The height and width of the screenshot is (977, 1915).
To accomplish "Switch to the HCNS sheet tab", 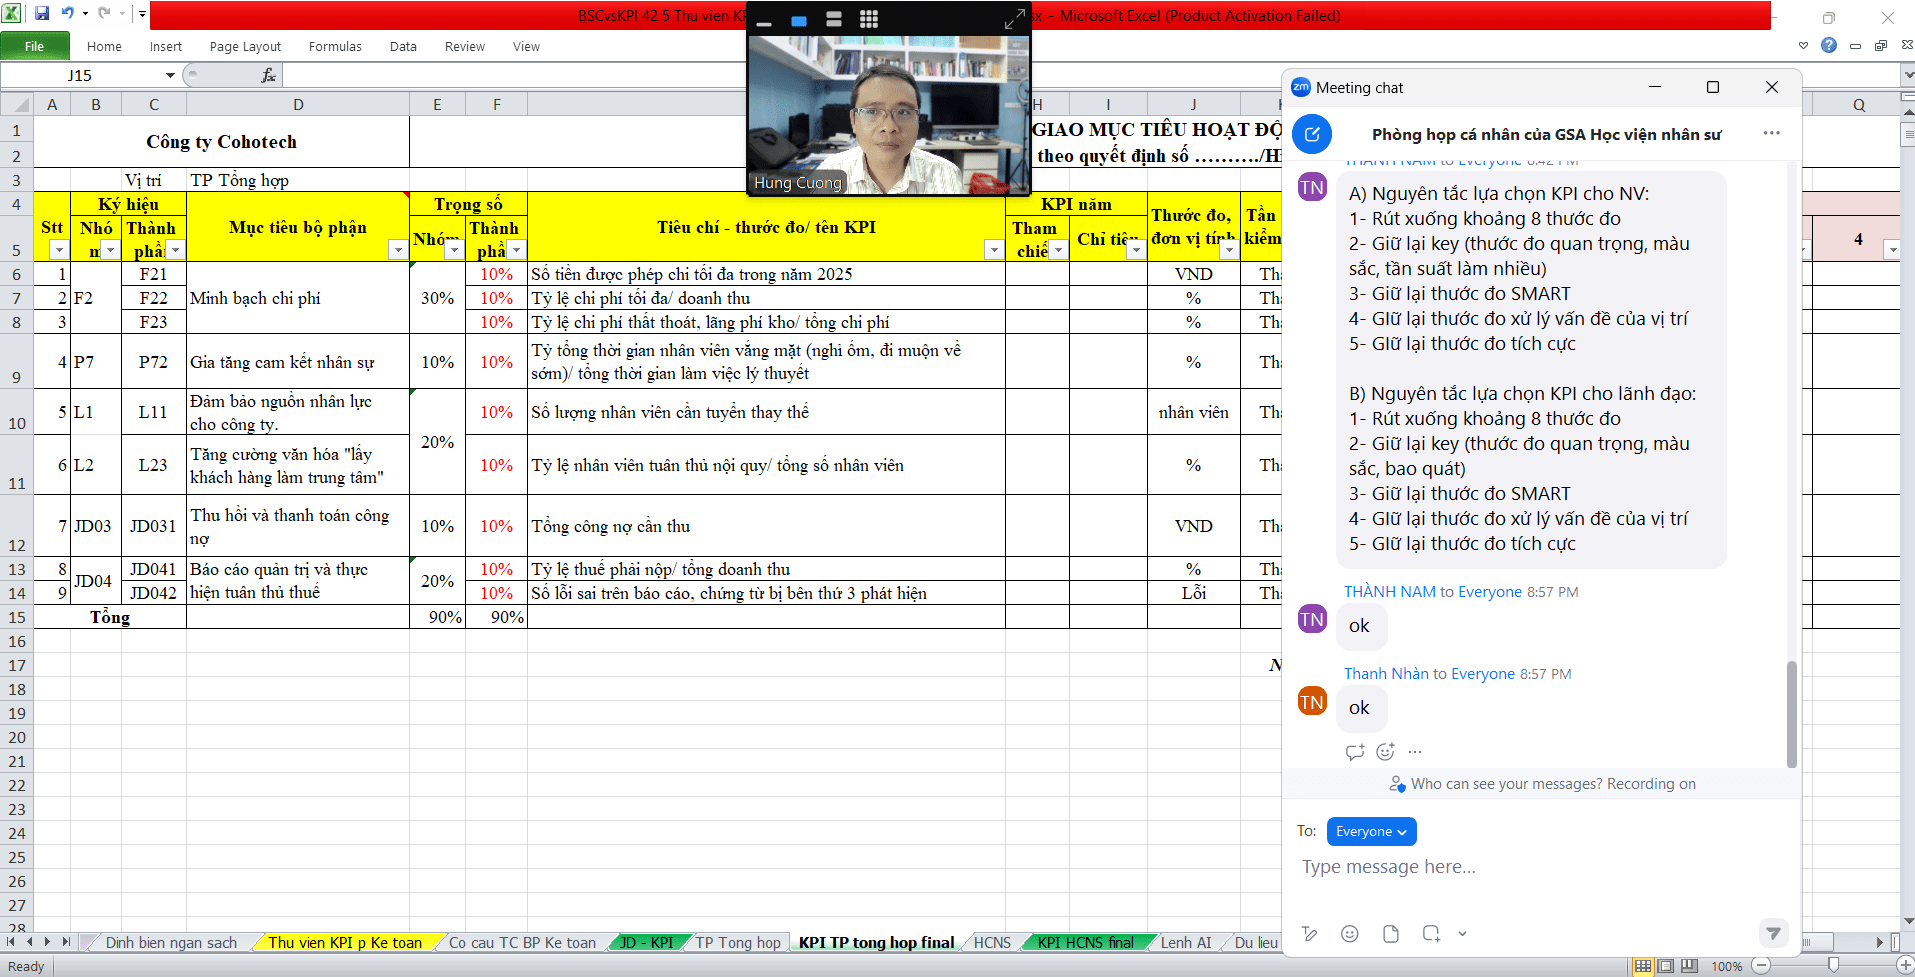I will click(x=992, y=942).
